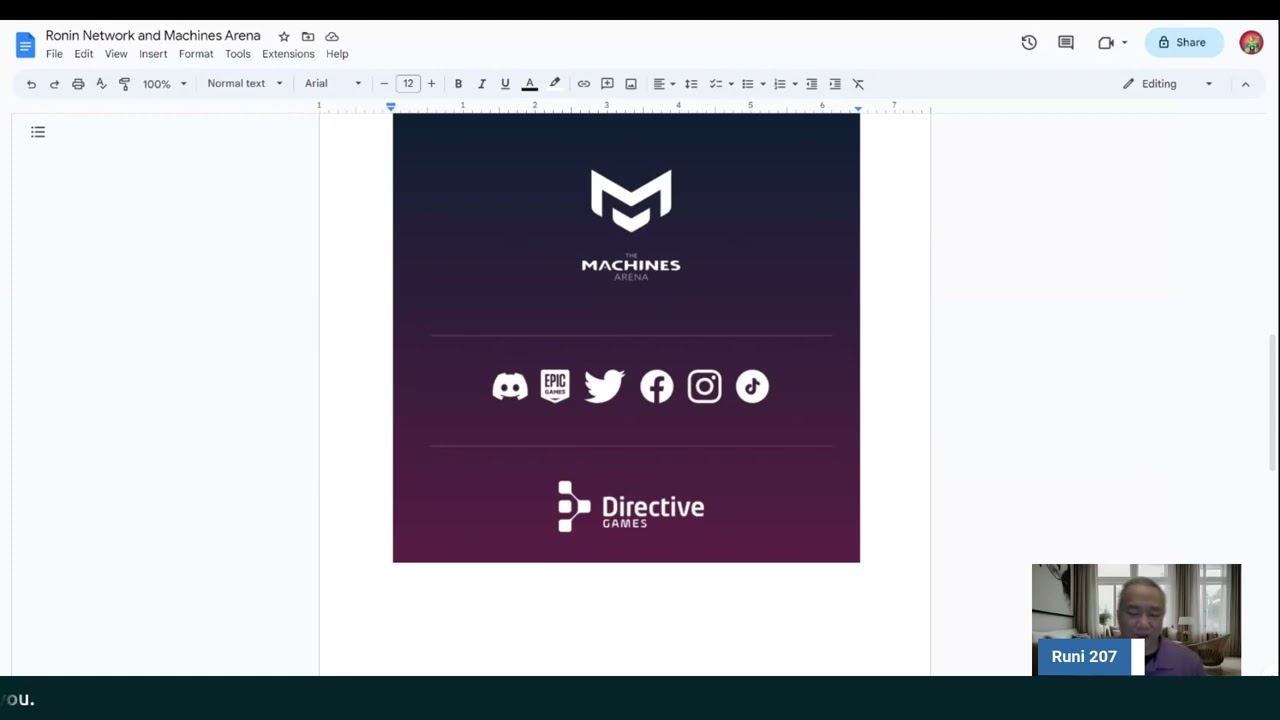Click the Facebook icon in the image
The height and width of the screenshot is (720, 1280).
coord(657,387)
